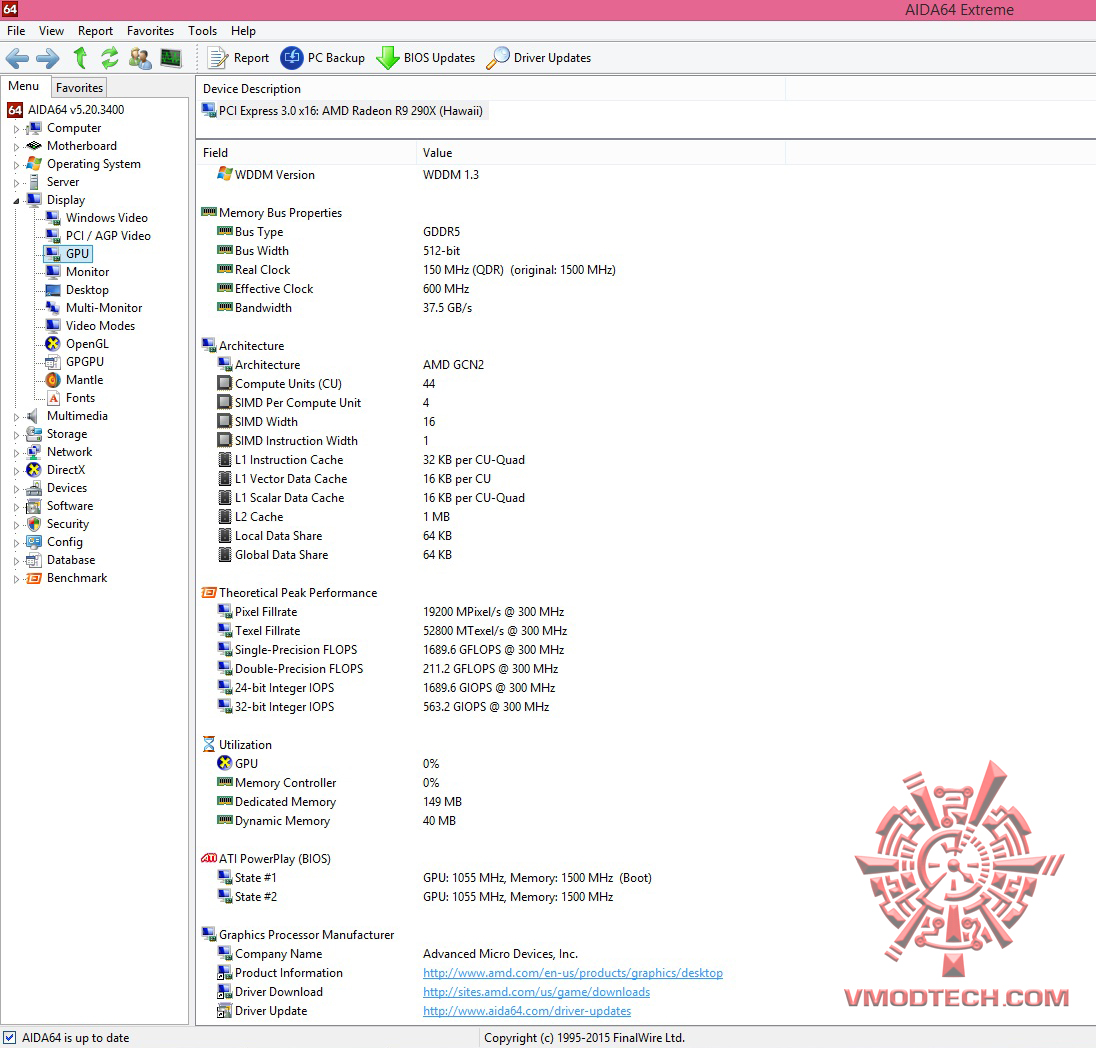The height and width of the screenshot is (1048, 1096).
Task: Open the Fonts page
Action: pos(80,398)
